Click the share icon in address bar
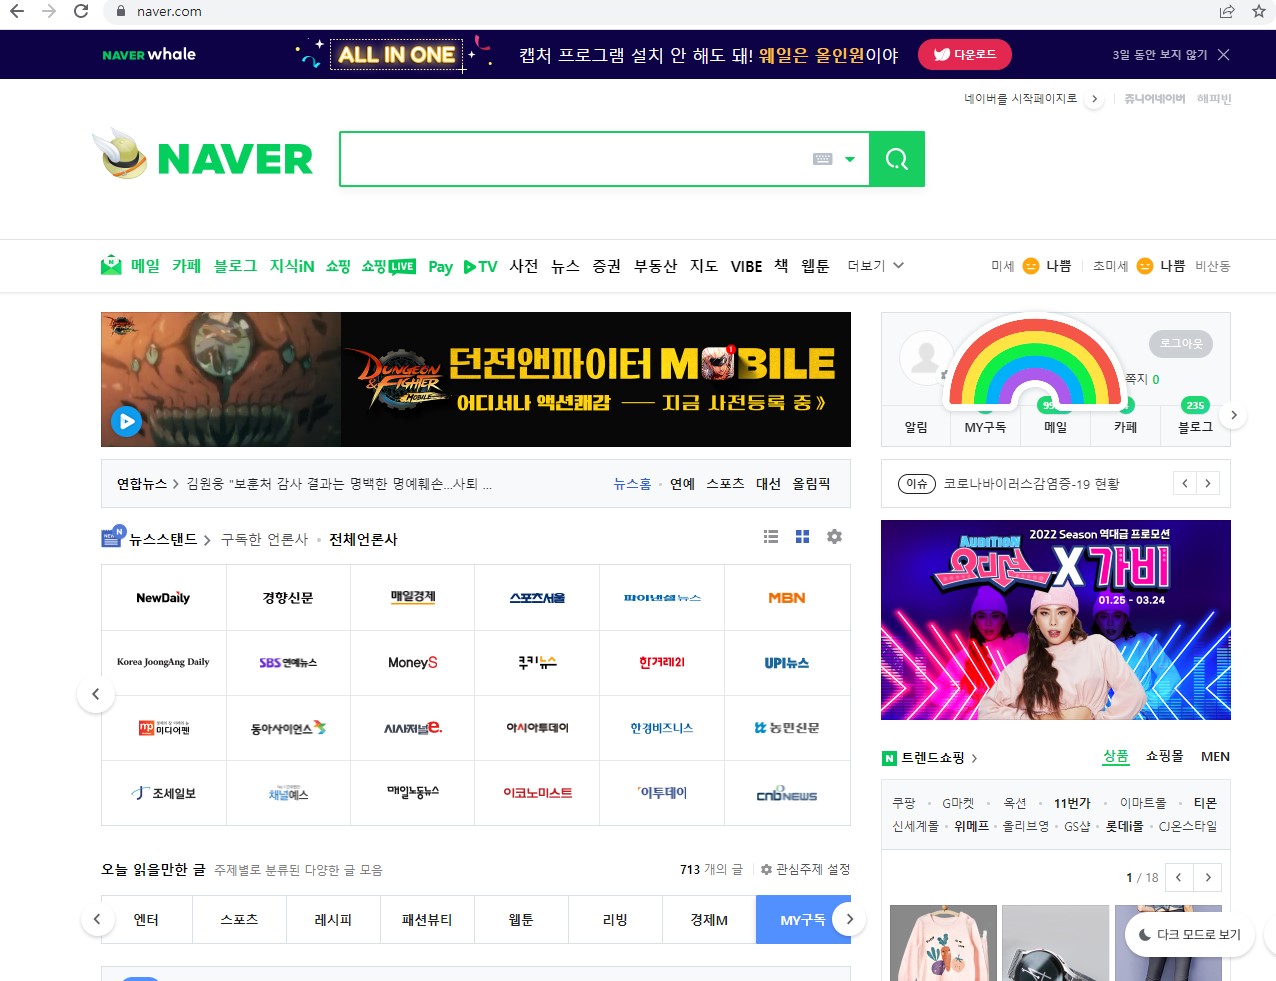The width and height of the screenshot is (1276, 981). point(1227,11)
